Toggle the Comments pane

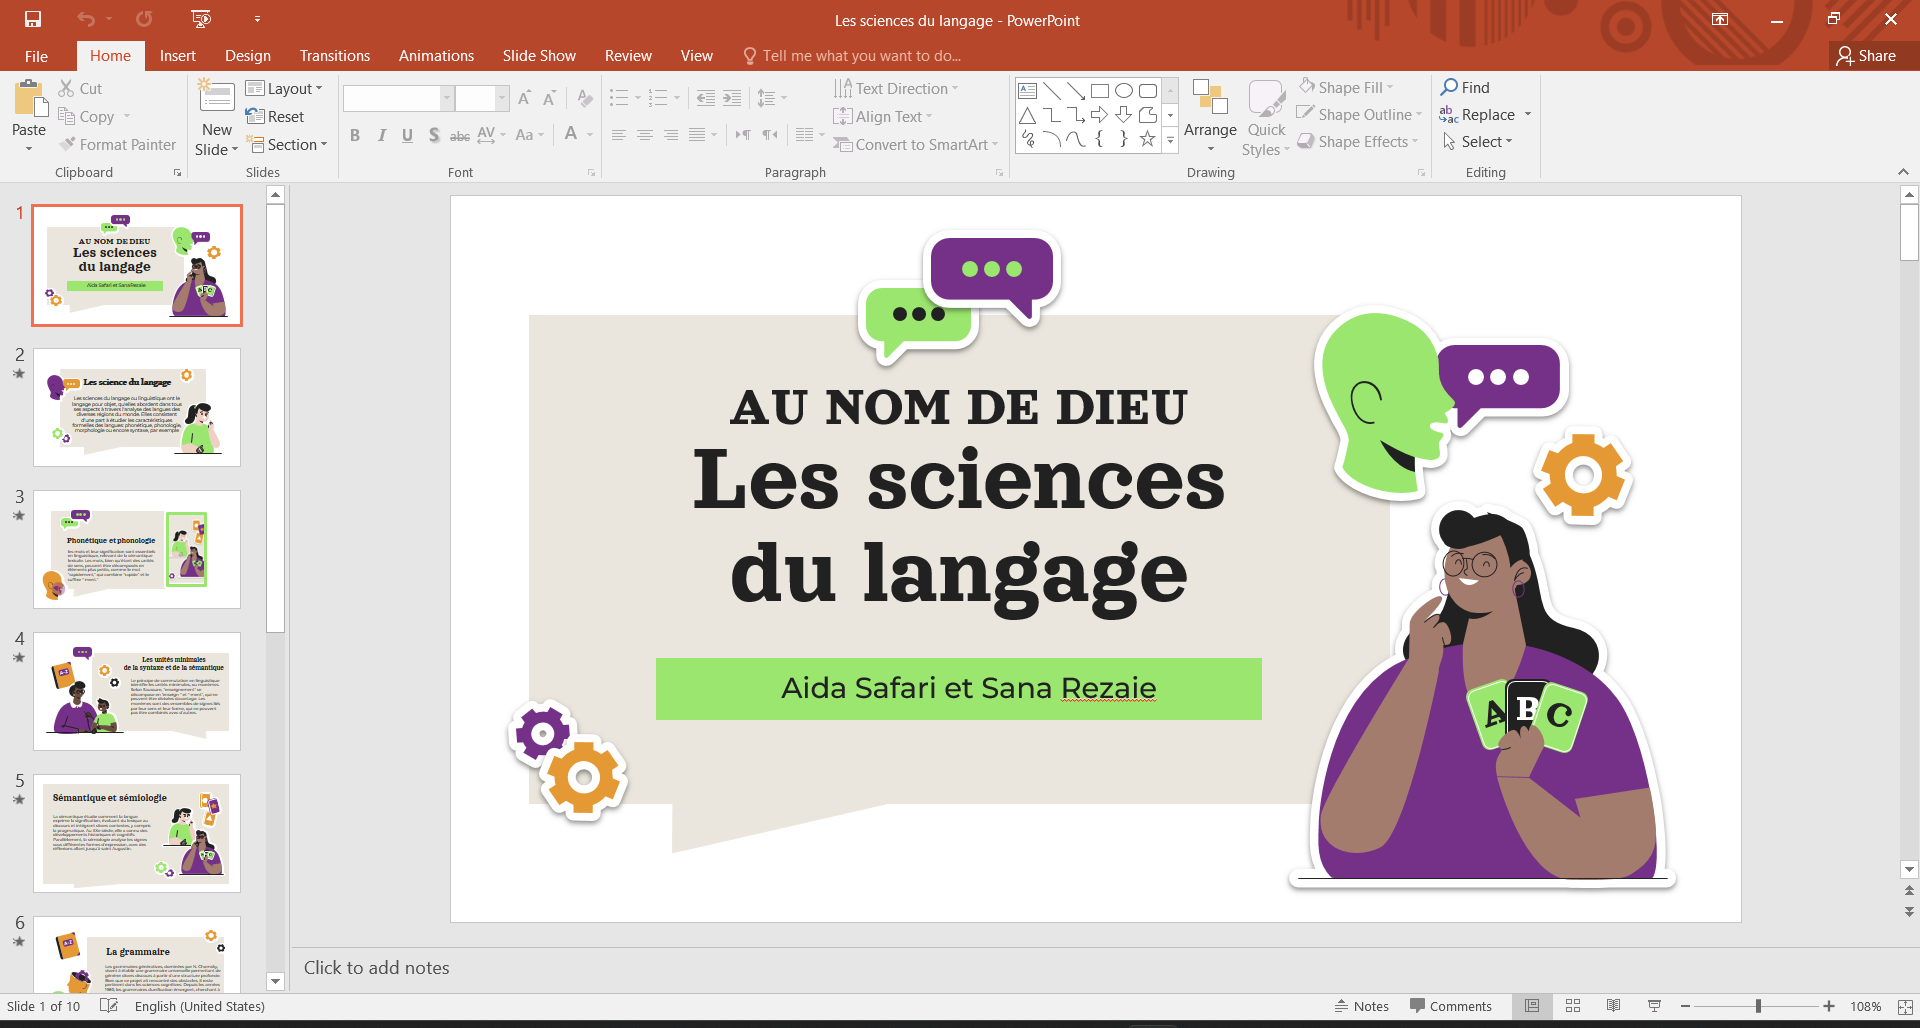(x=1451, y=1006)
